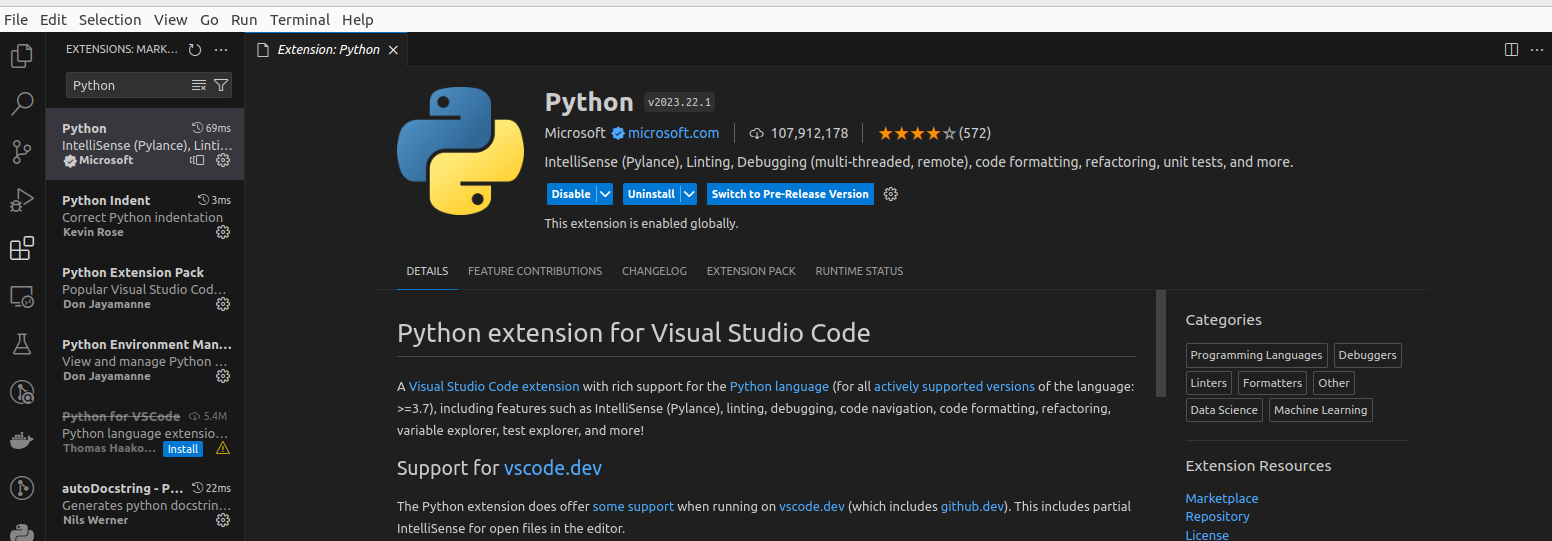The height and width of the screenshot is (541, 1552).
Task: Open Run and Debug view icon
Action: pos(22,200)
